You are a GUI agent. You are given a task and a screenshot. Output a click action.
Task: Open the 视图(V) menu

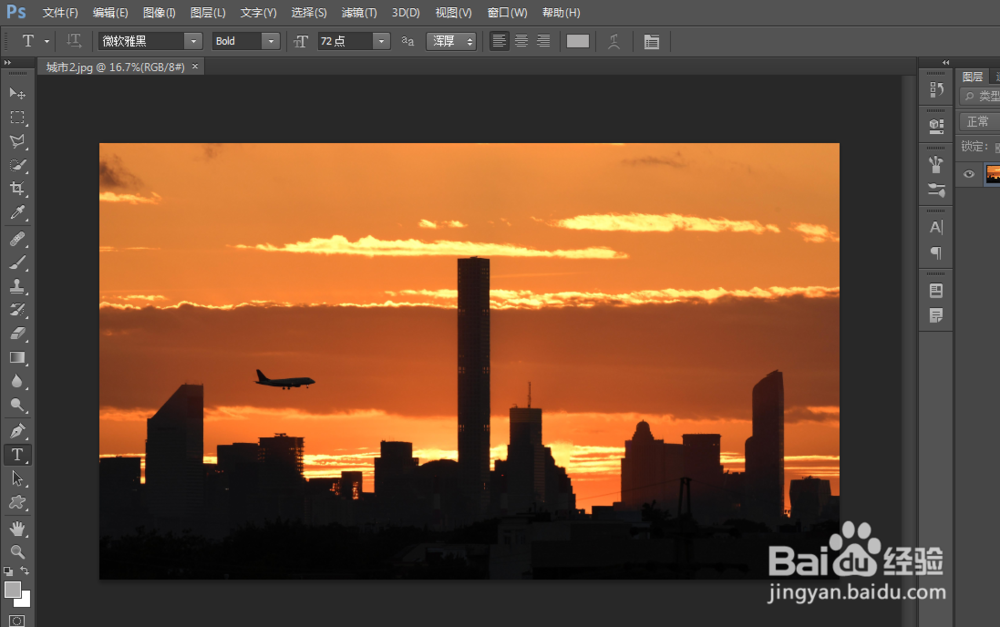pyautogui.click(x=453, y=13)
